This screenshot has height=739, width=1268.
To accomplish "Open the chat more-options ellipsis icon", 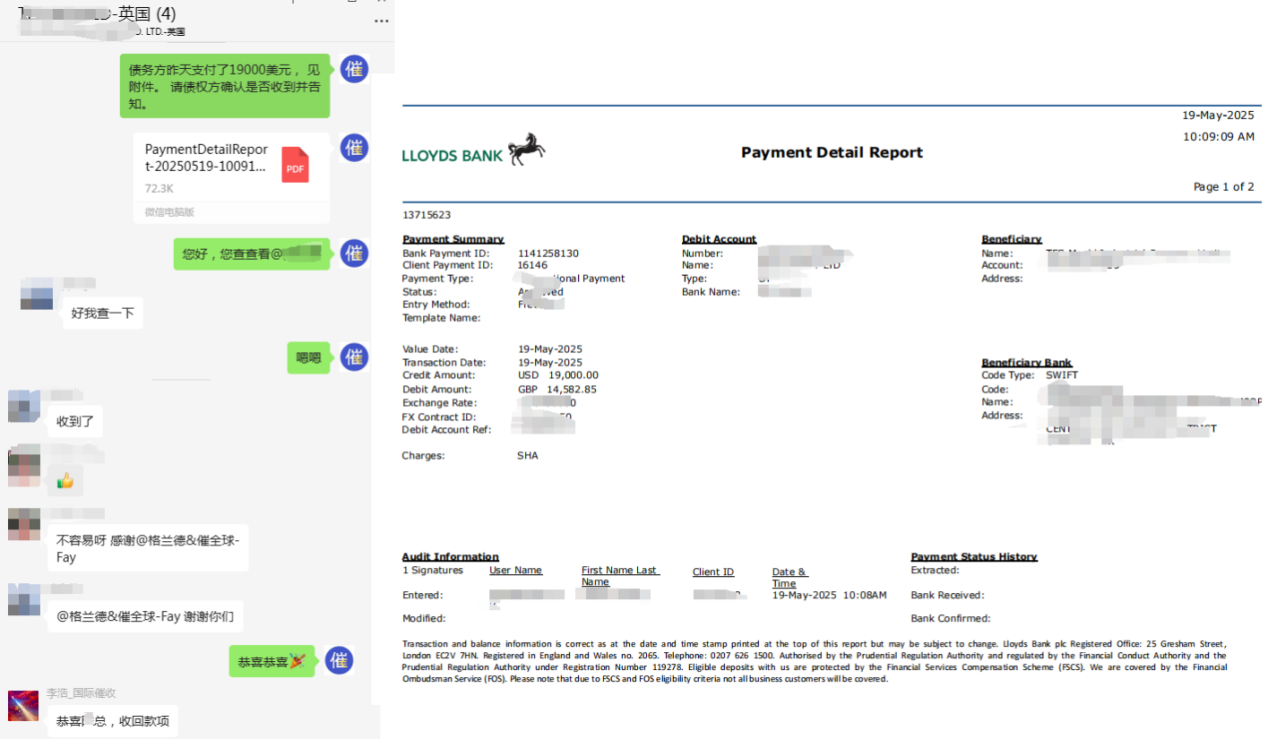I will (381, 21).
